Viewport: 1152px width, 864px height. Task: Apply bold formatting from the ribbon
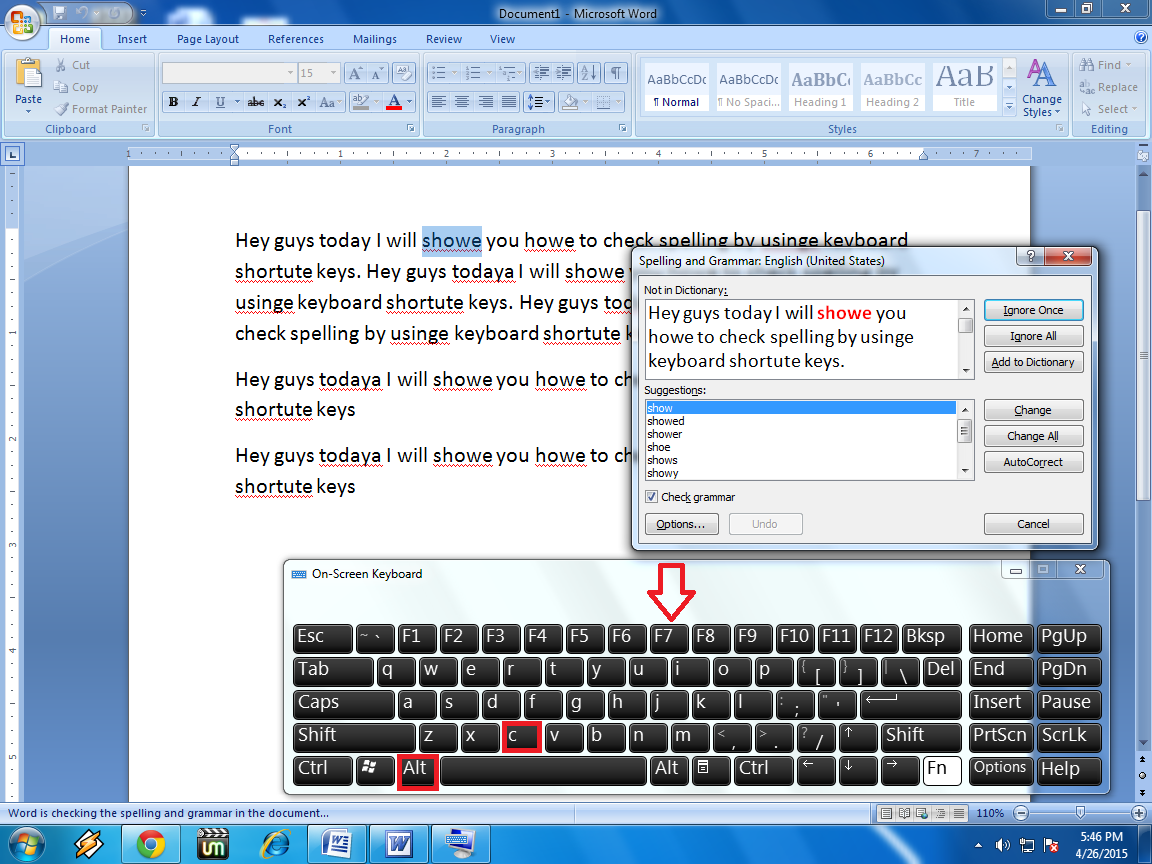(173, 102)
